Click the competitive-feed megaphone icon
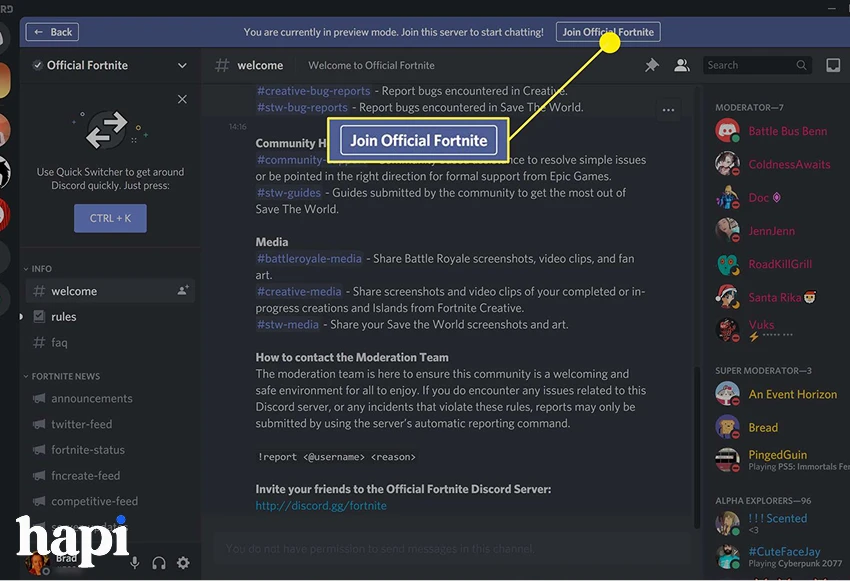This screenshot has width=850, height=581. 39,501
